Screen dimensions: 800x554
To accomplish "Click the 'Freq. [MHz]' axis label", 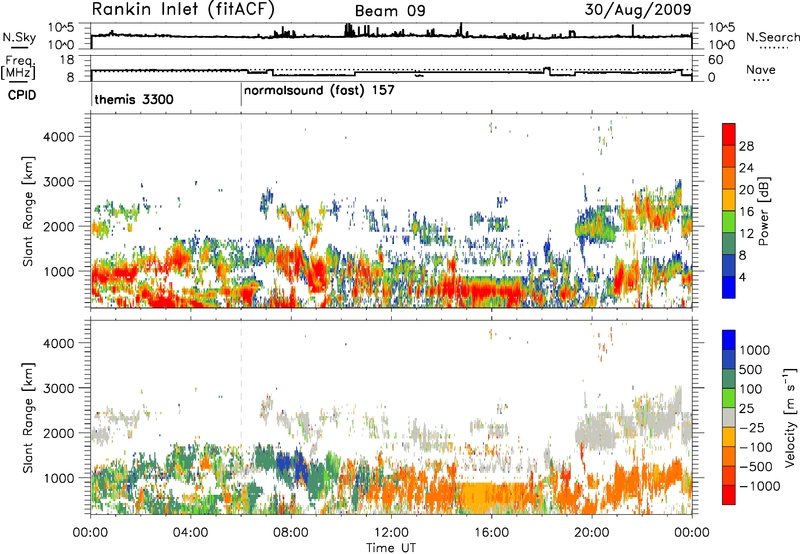I will 19,68.
